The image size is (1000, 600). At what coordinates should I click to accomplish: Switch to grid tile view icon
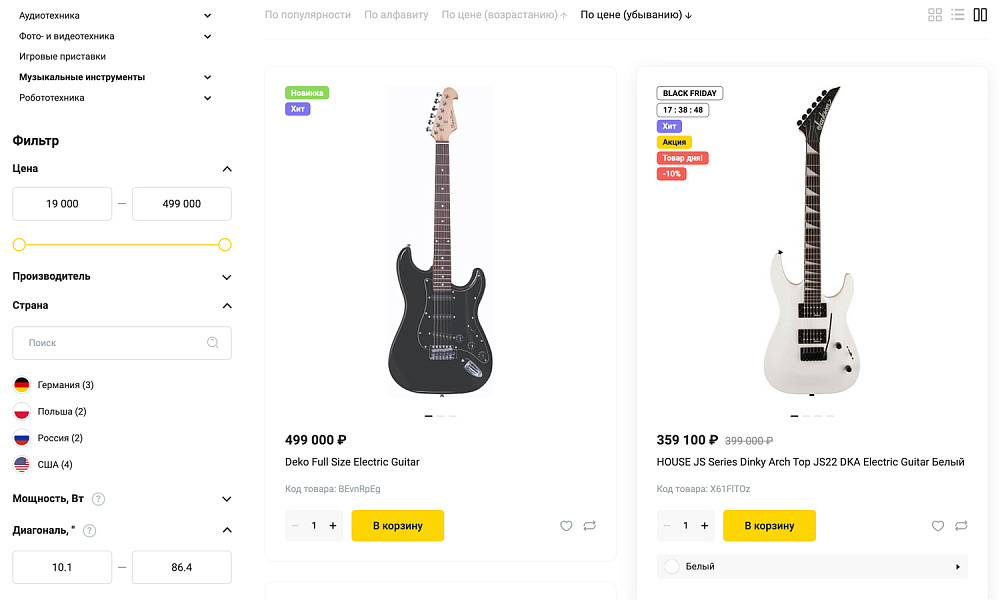[x=935, y=15]
